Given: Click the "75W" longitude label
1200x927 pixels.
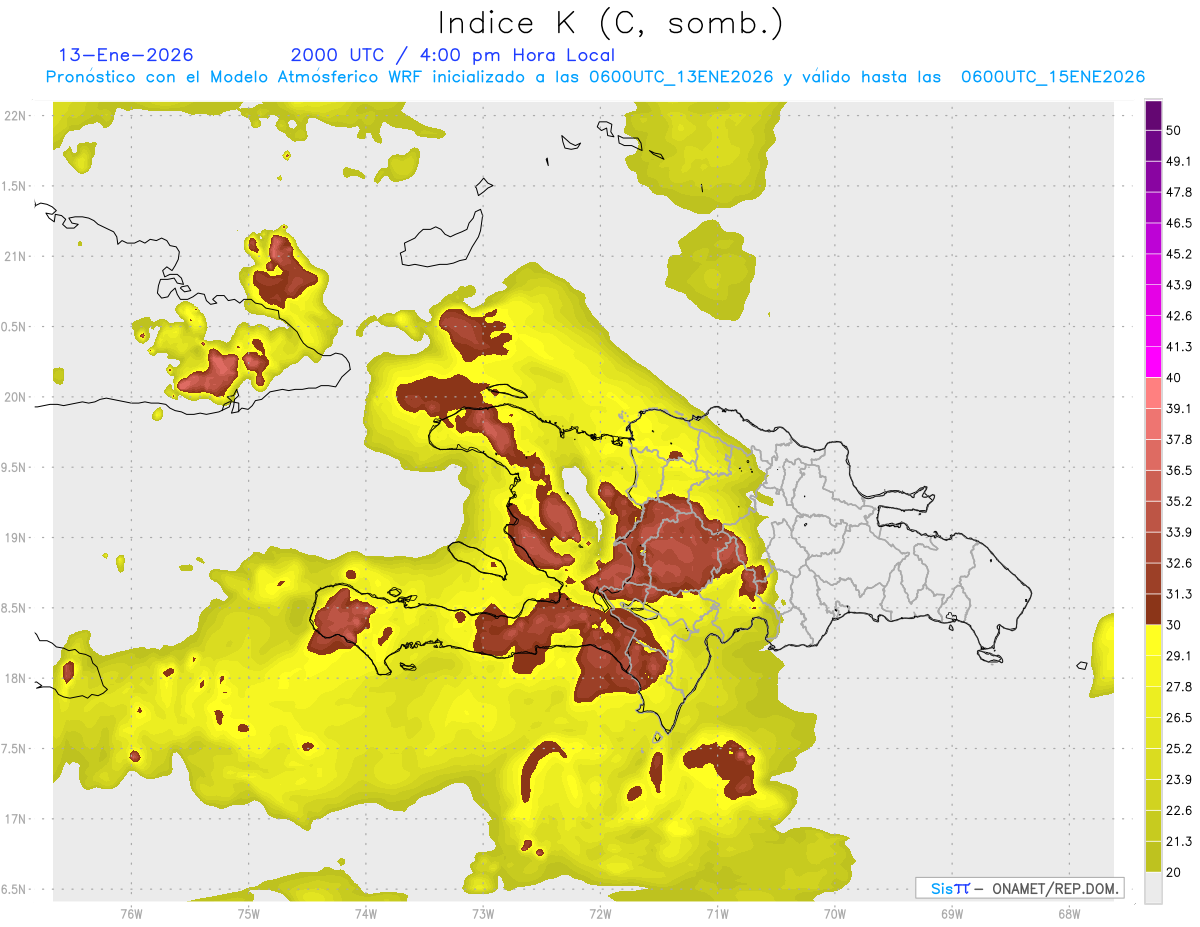Looking at the screenshot, I should (x=249, y=913).
